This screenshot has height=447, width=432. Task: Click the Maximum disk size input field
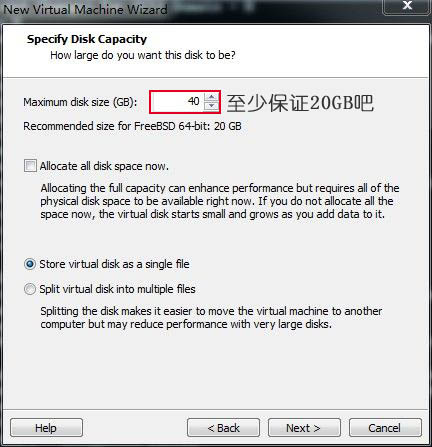(x=177, y=102)
